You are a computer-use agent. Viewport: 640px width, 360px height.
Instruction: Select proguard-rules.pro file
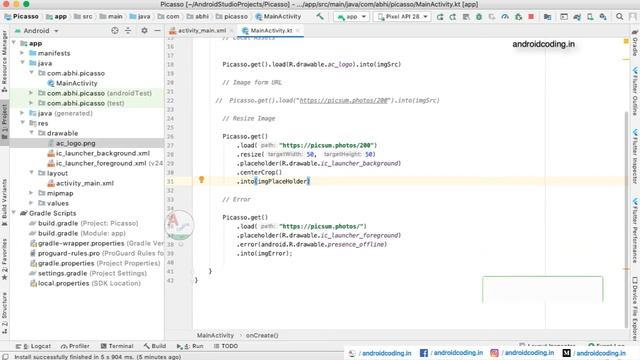[69, 253]
